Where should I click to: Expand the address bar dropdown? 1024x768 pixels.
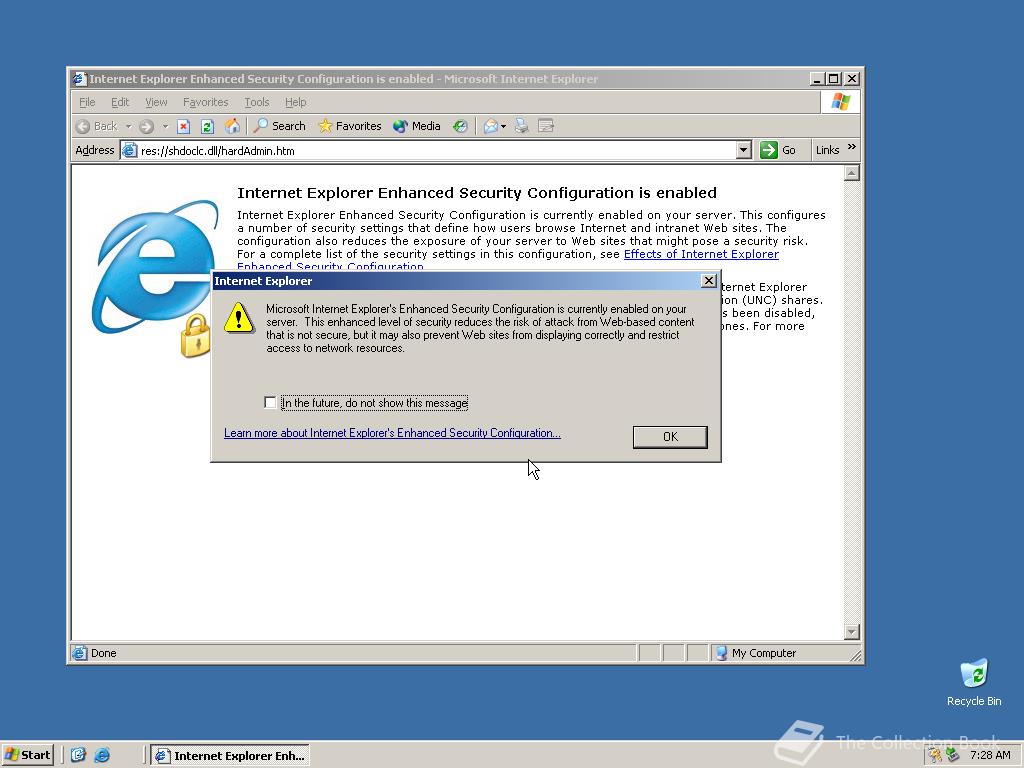coord(743,151)
